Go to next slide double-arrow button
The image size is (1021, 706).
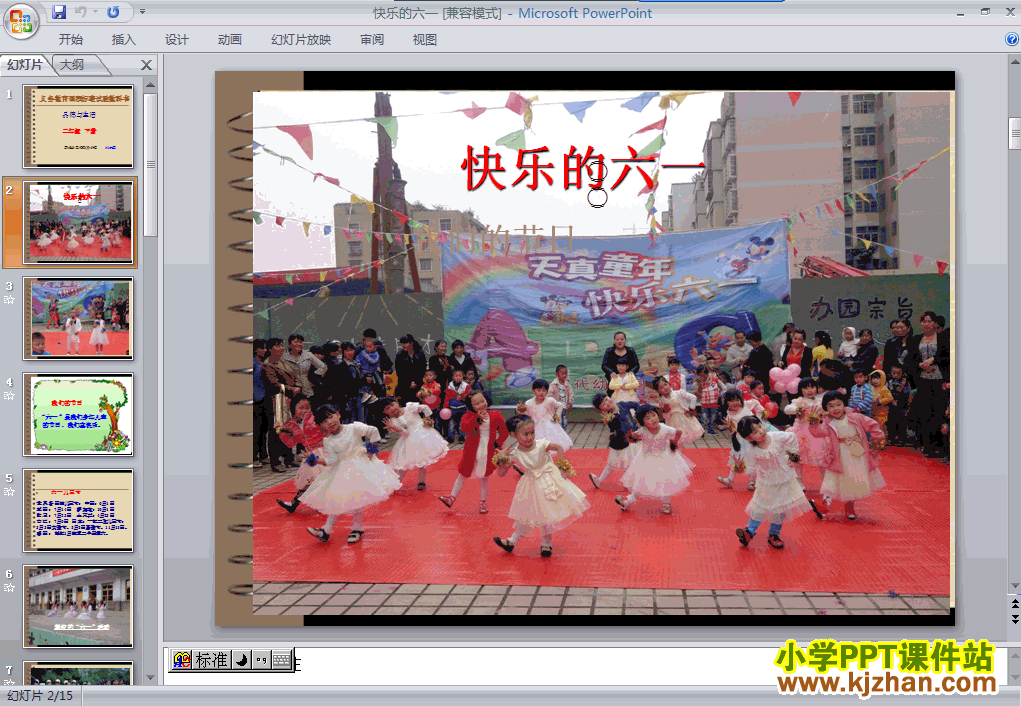1014,619
